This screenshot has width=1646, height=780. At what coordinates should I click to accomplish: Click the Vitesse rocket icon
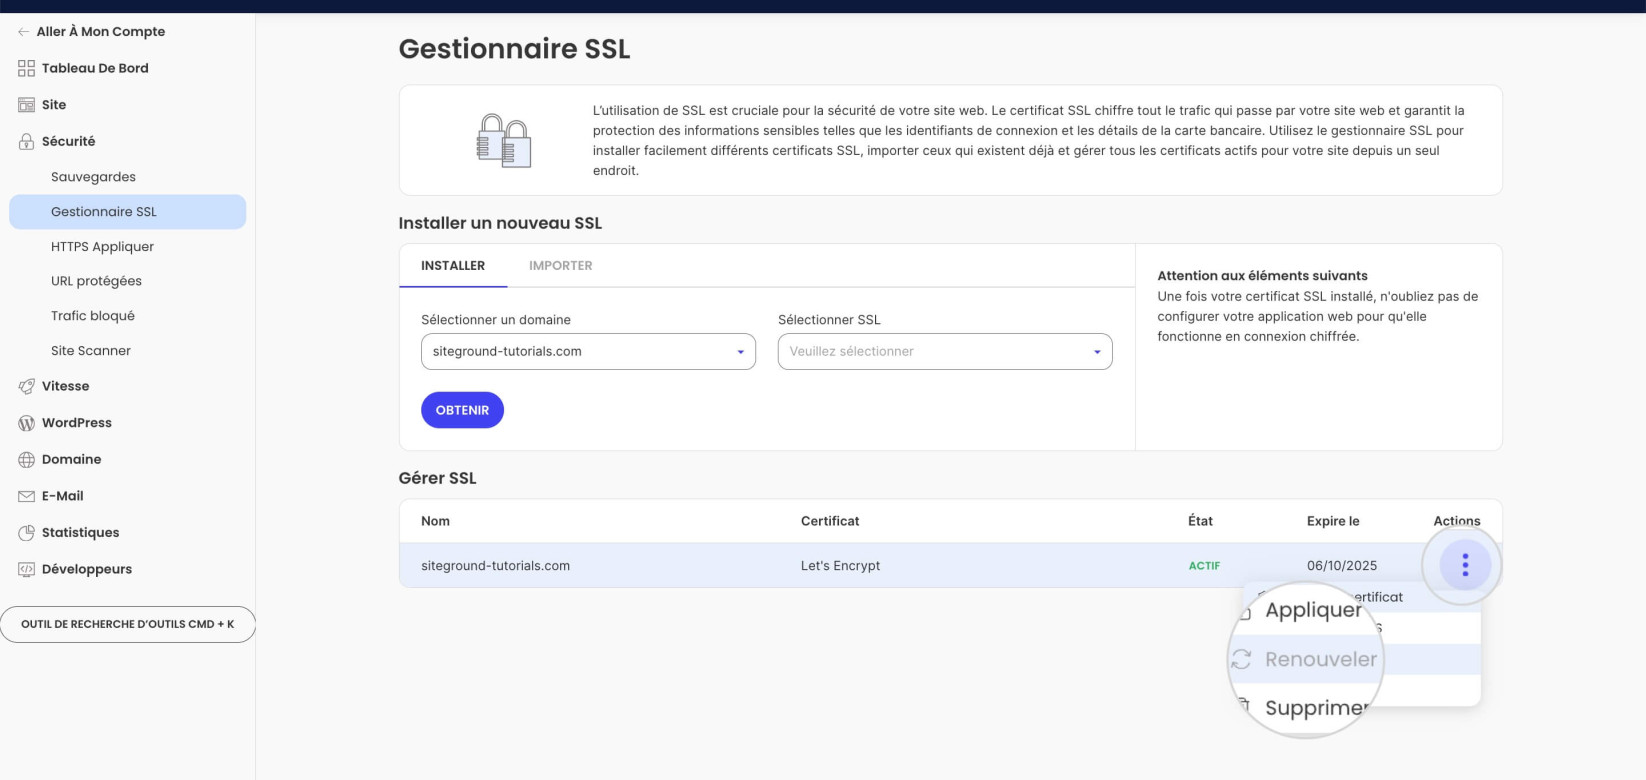coord(26,386)
